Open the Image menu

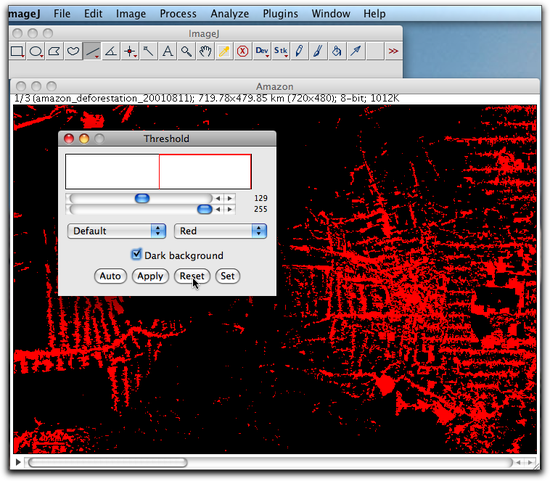[x=131, y=14]
